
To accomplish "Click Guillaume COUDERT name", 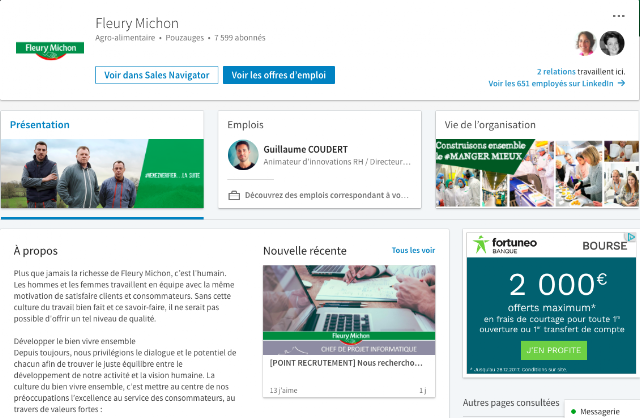I will [305, 149].
